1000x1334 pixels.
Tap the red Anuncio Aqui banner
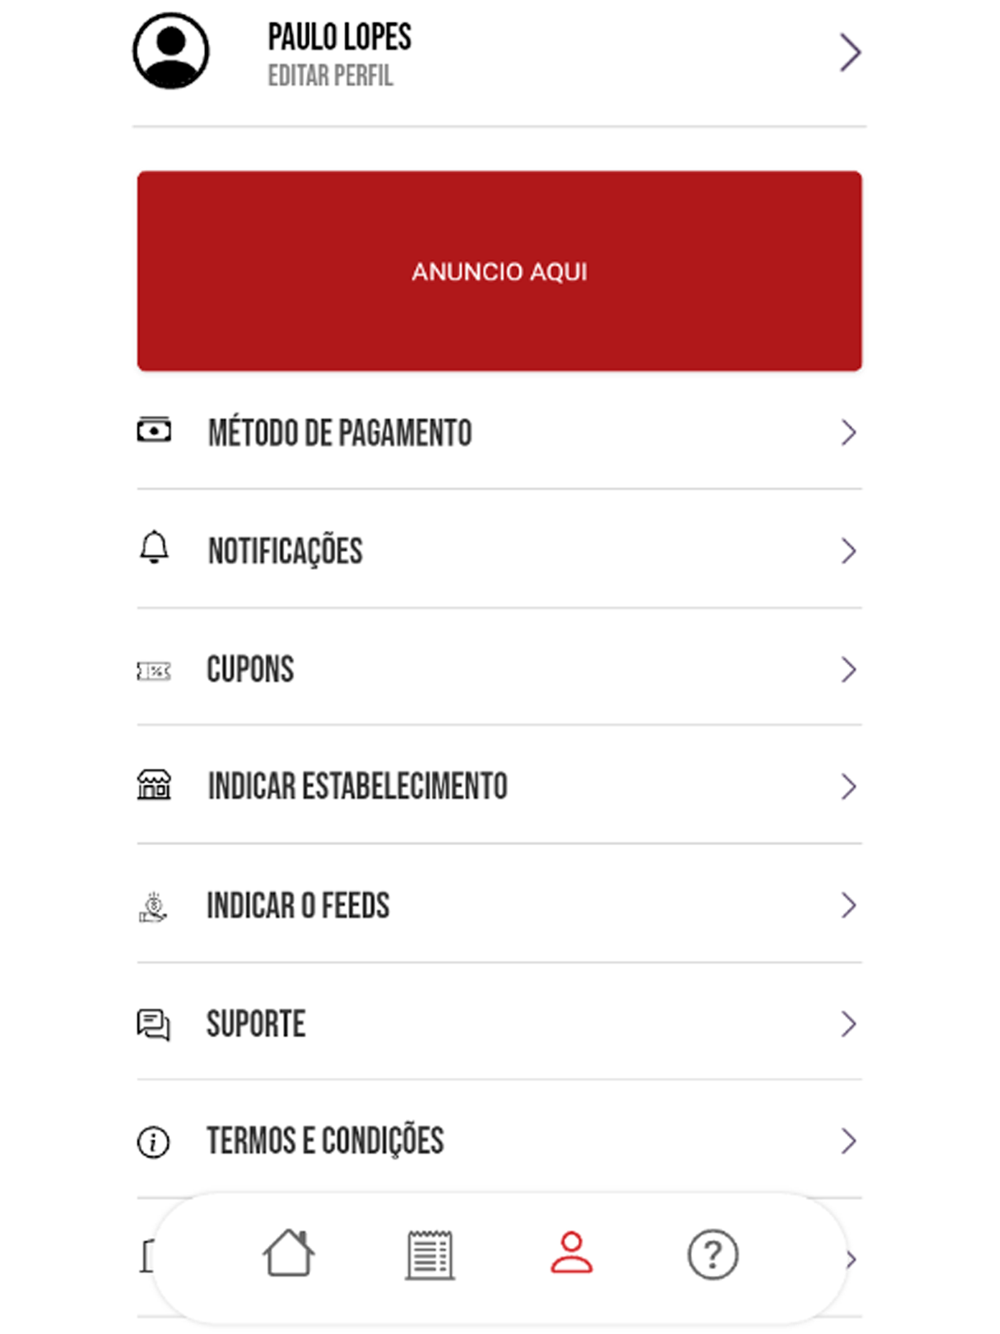pyautogui.click(x=499, y=271)
